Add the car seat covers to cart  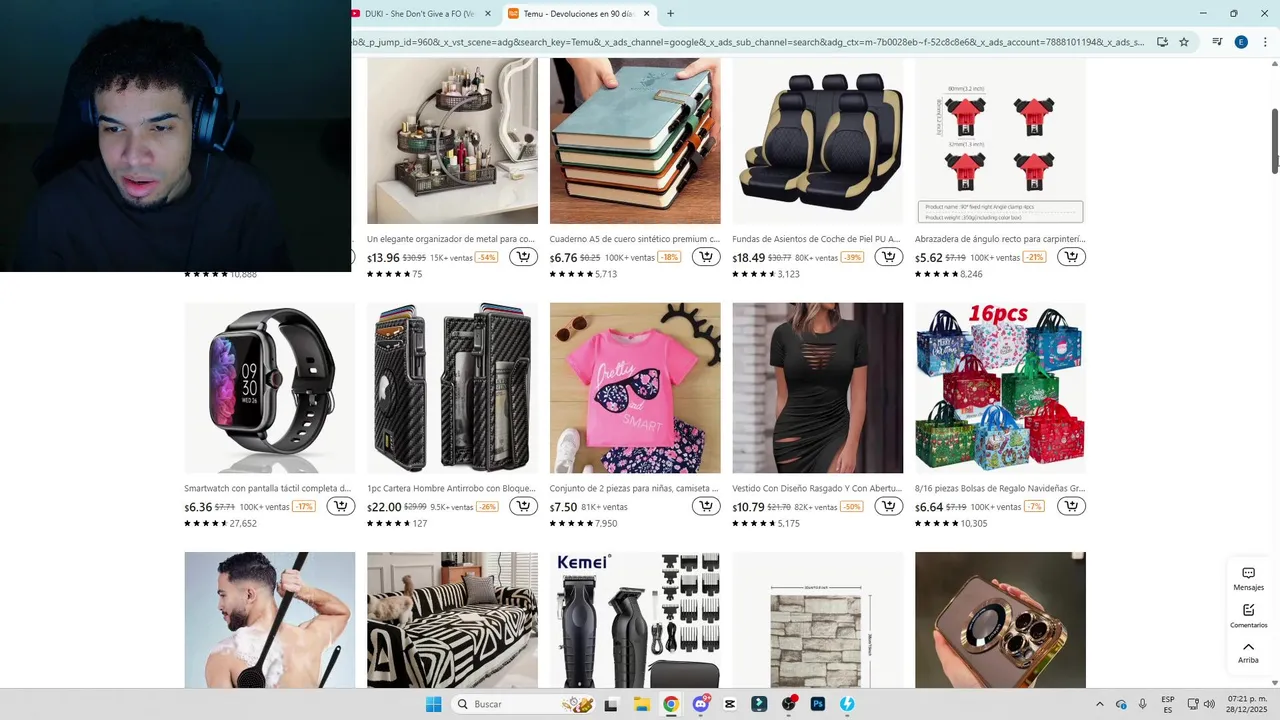click(888, 257)
